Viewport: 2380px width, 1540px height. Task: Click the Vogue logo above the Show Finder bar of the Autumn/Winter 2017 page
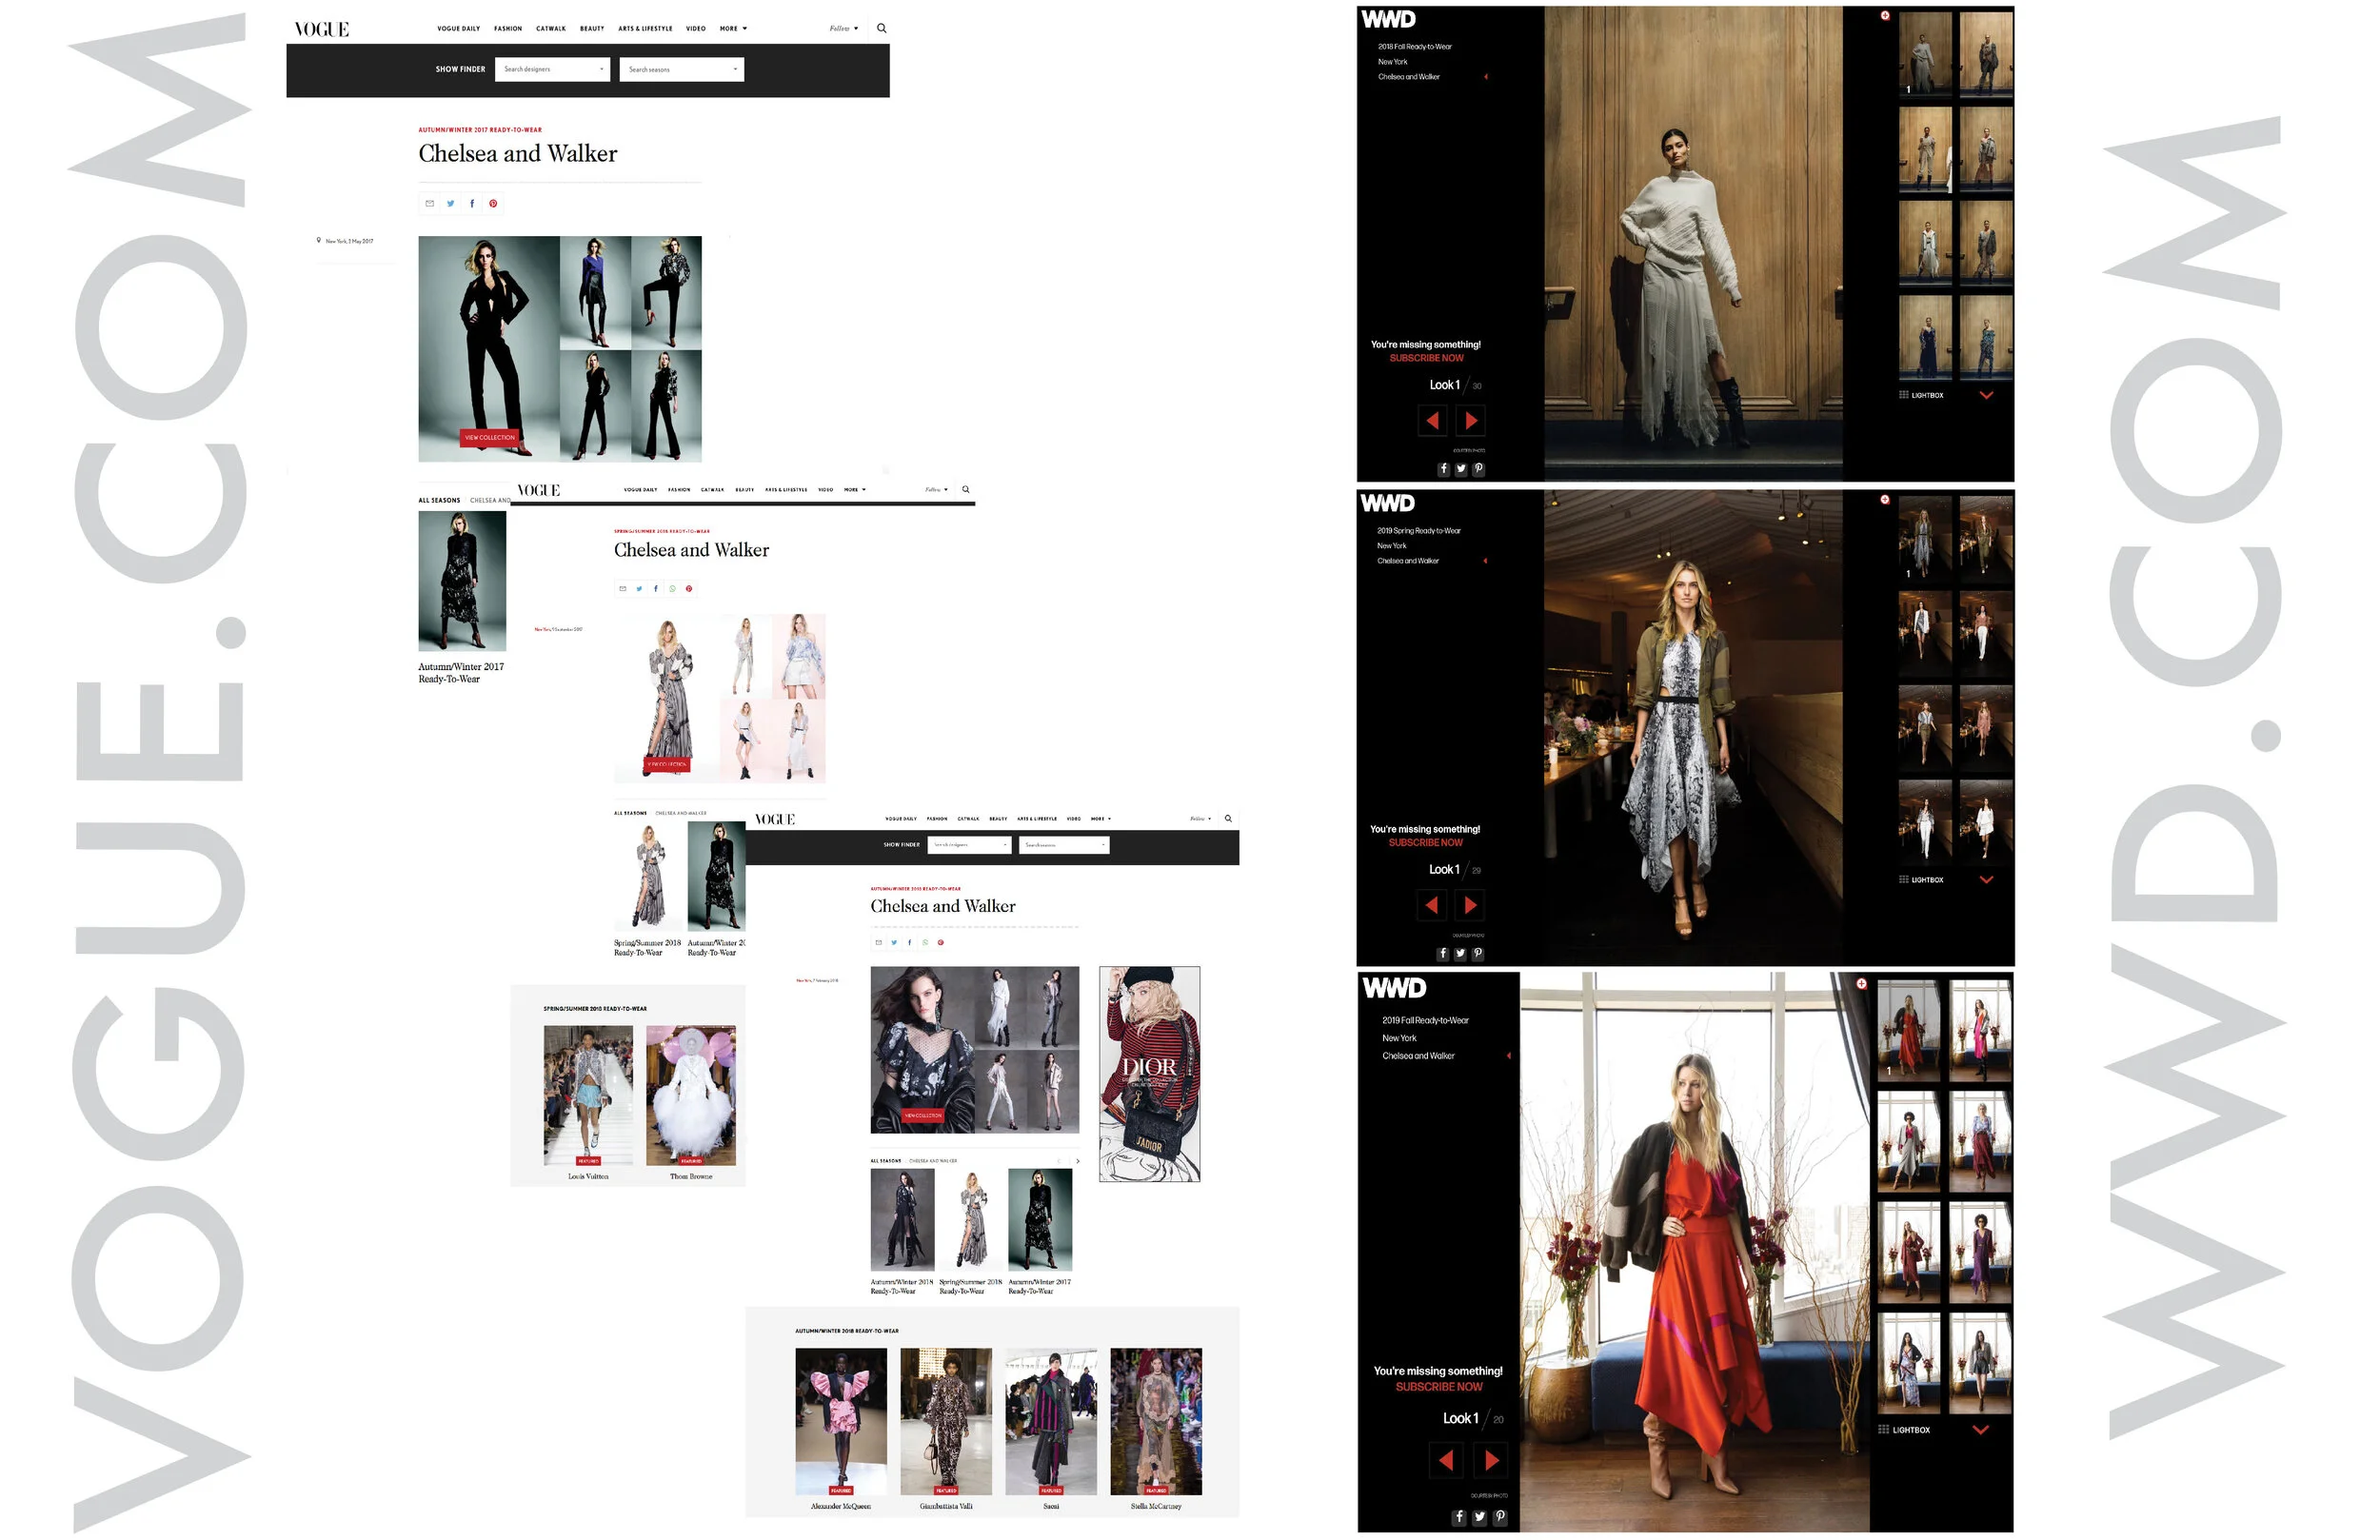coord(322,29)
